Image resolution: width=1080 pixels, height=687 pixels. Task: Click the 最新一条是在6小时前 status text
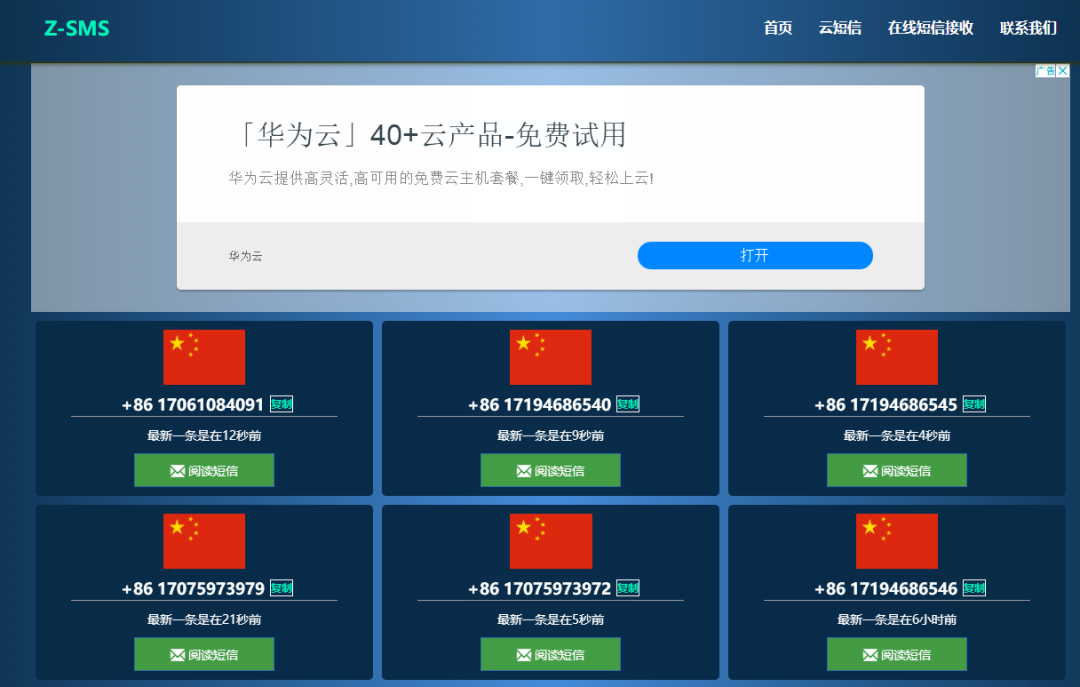coord(897,619)
